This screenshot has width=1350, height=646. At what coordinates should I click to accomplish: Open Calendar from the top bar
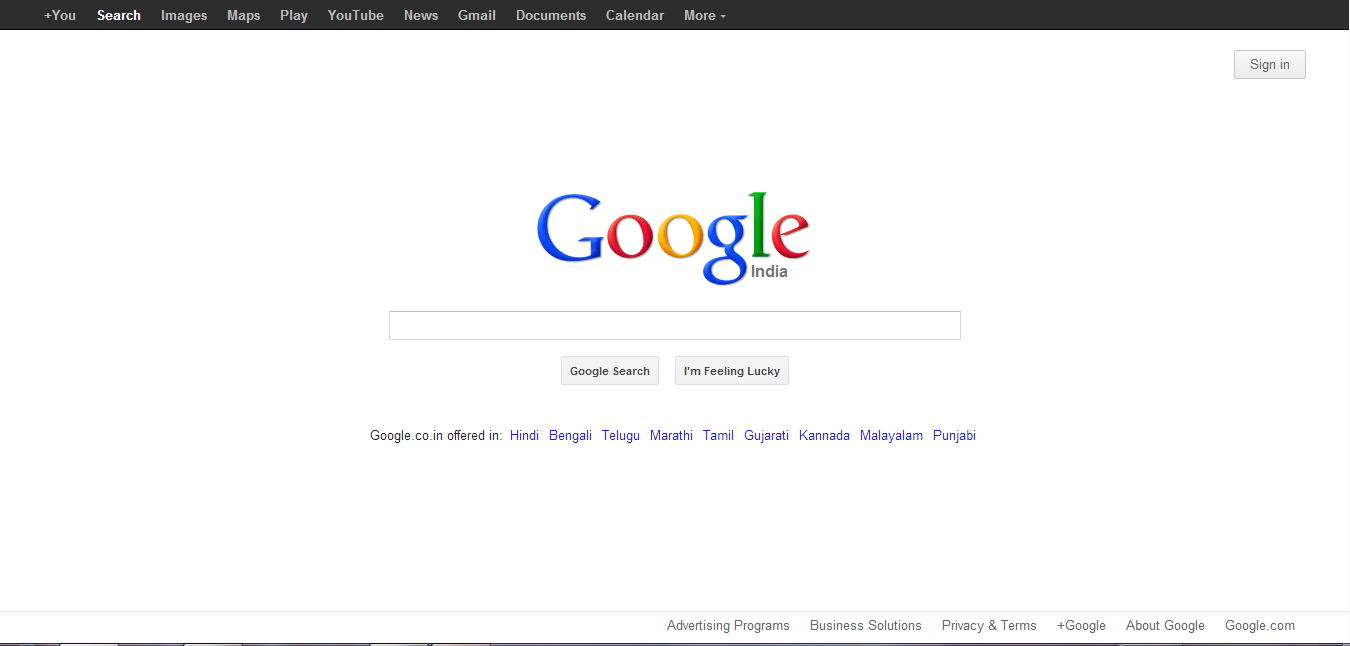[x=635, y=15]
